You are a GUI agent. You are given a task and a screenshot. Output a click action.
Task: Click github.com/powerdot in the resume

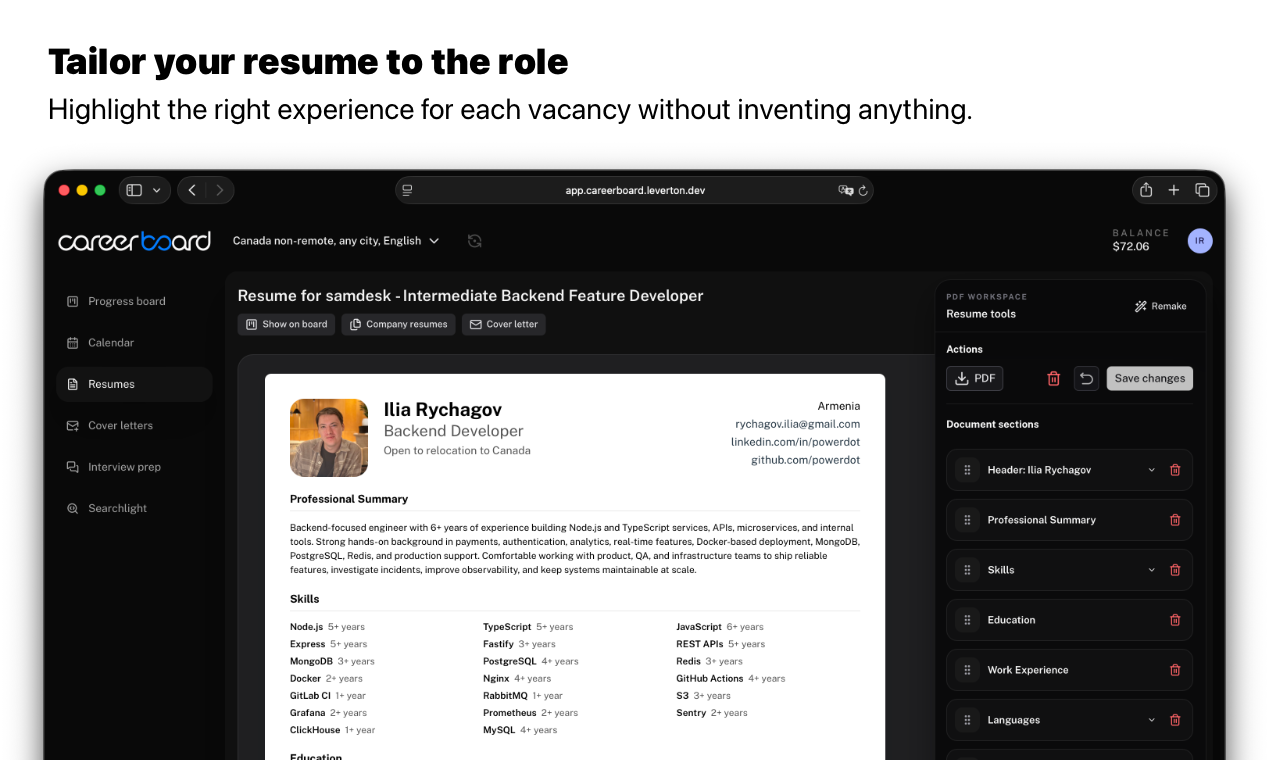[805, 460]
